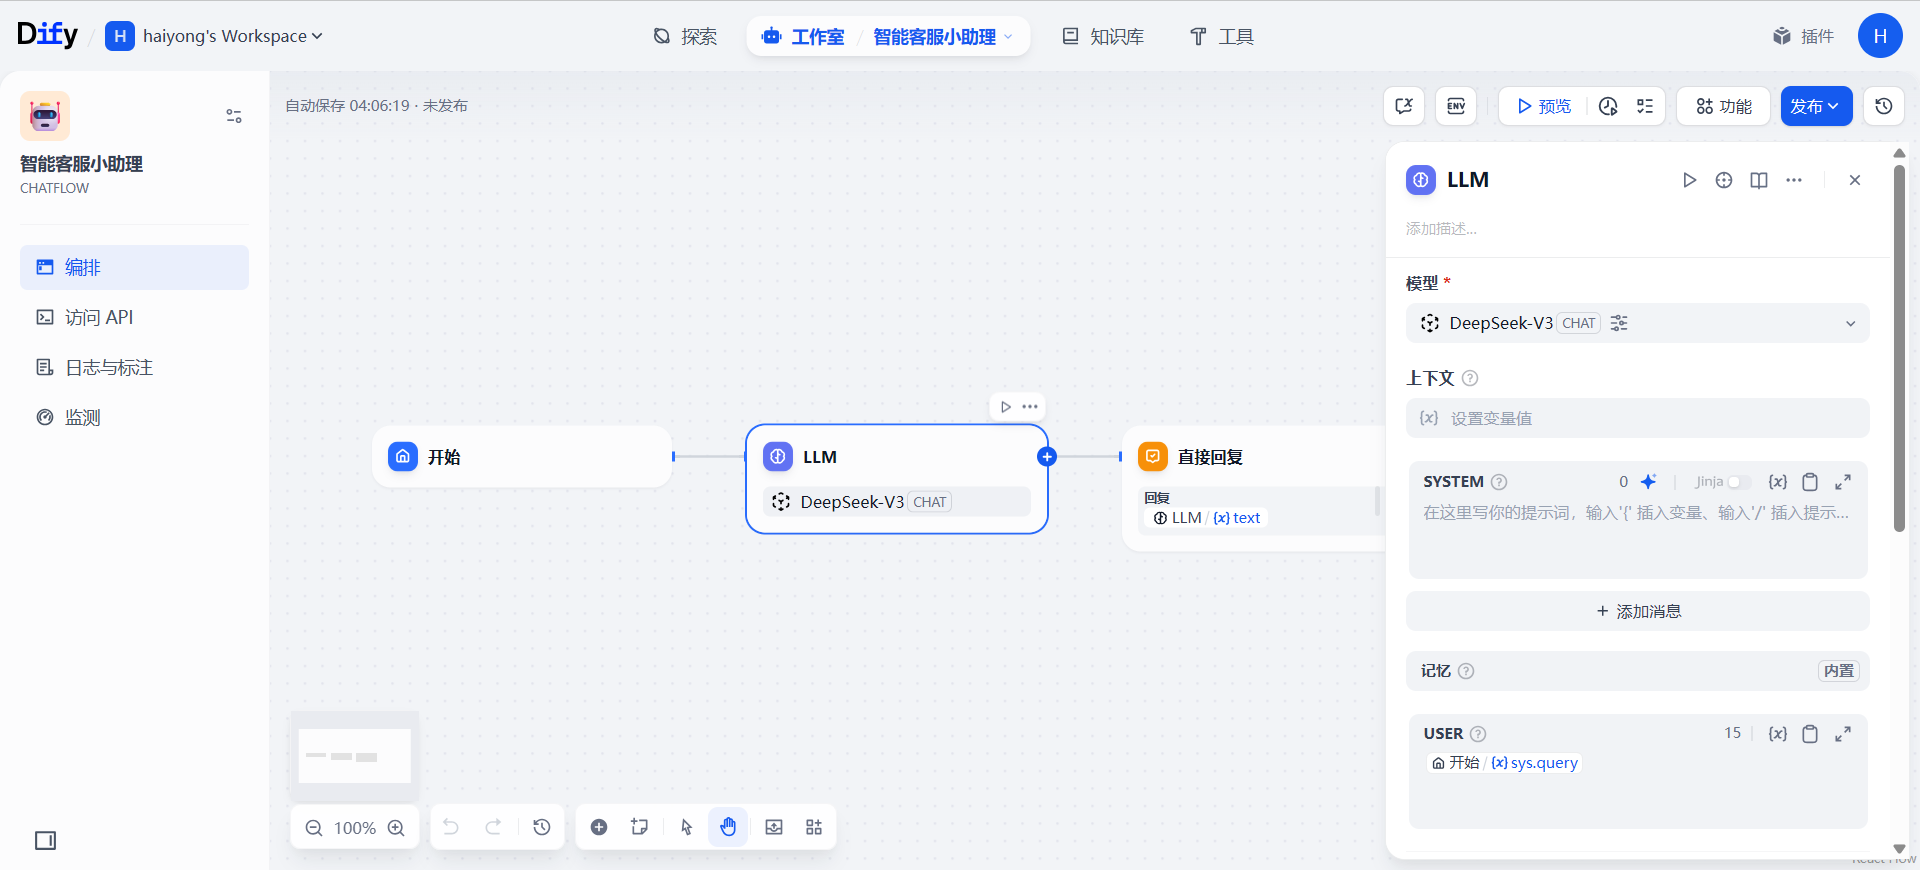Select the LLM node on canvas
This screenshot has width=1920, height=870.
pyautogui.click(x=897, y=479)
